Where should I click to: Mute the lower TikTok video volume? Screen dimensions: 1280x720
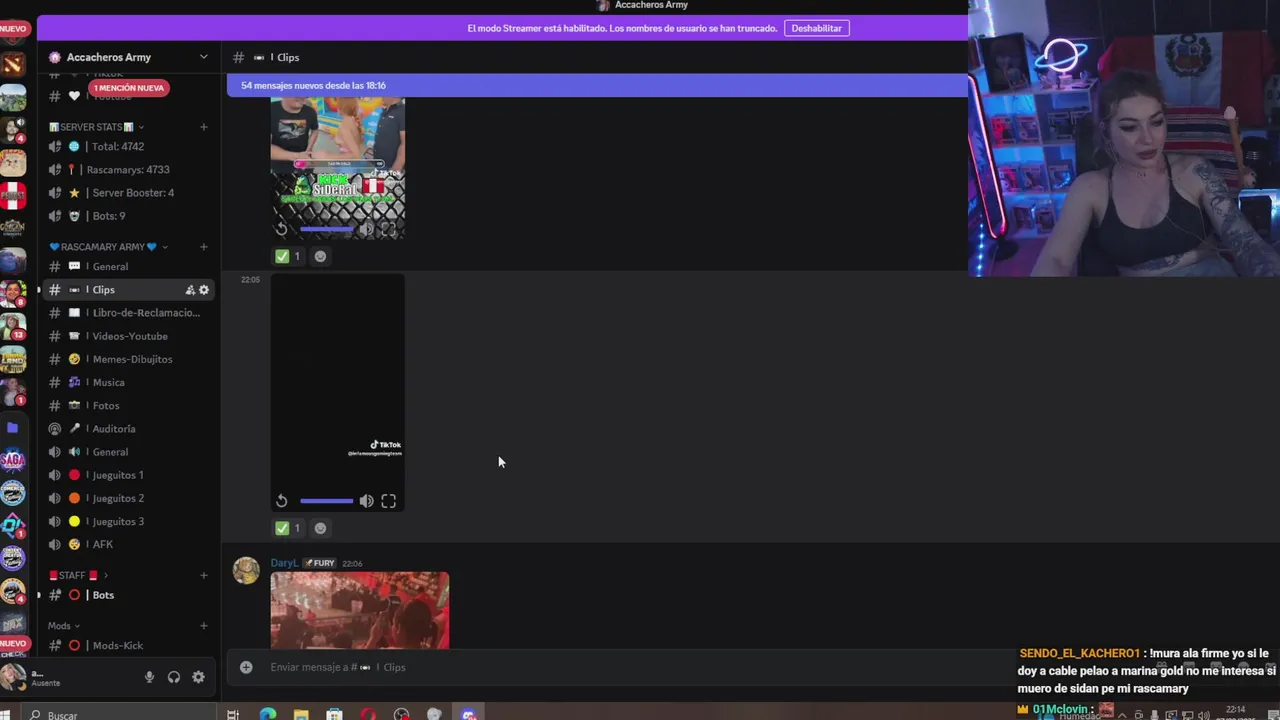(367, 501)
